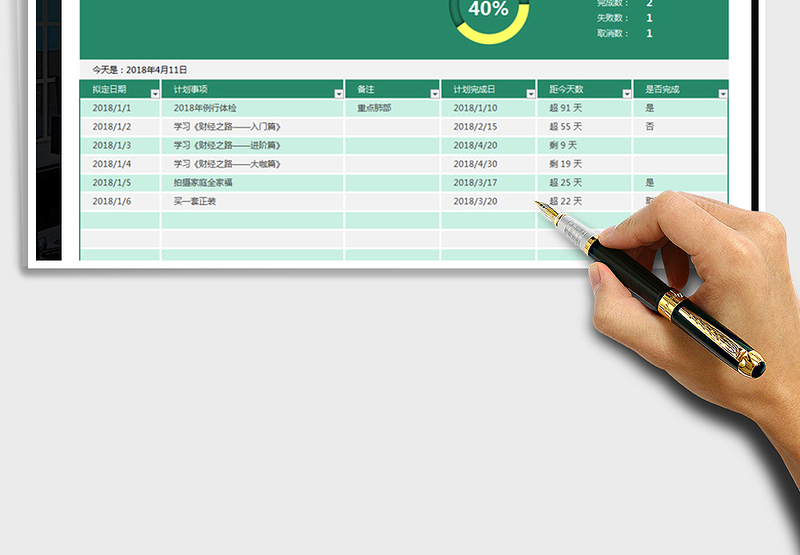Open the 备注 column filter dropdown
Image resolution: width=800 pixels, height=555 pixels.
pyautogui.click(x=434, y=93)
